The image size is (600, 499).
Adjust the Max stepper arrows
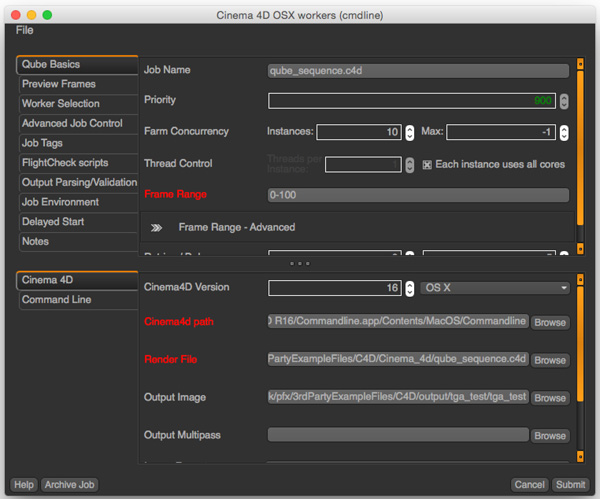coord(564,133)
